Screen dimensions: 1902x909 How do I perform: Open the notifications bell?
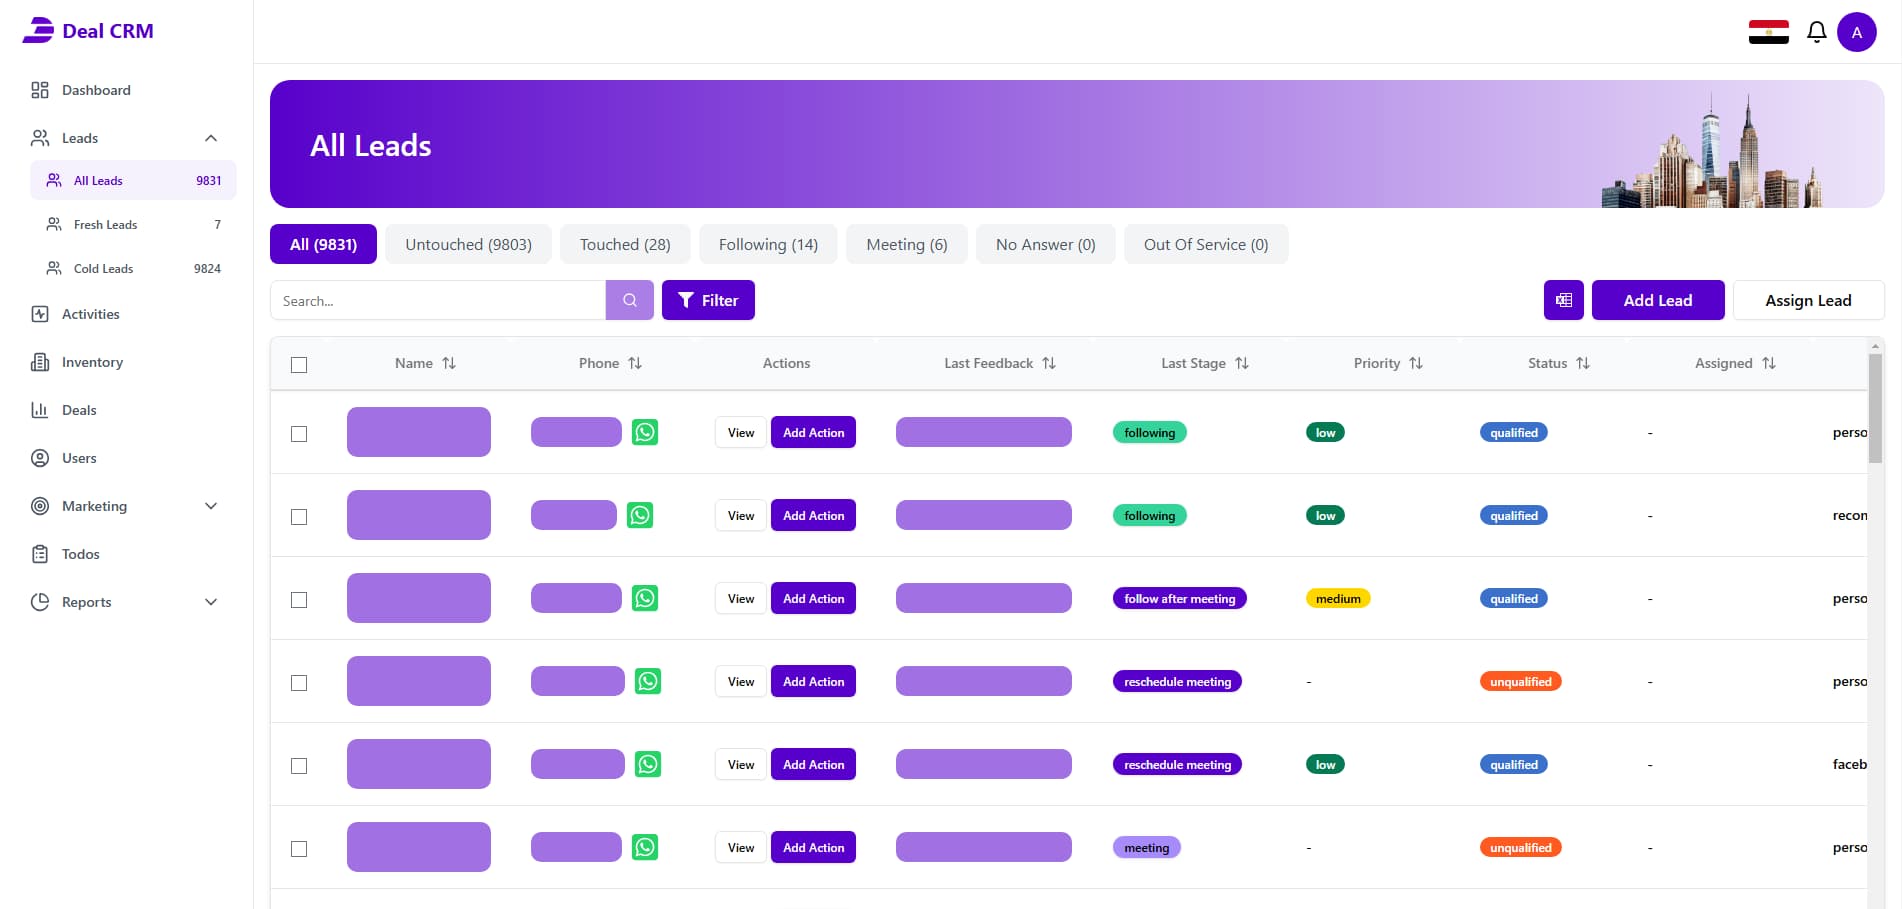pyautogui.click(x=1817, y=32)
